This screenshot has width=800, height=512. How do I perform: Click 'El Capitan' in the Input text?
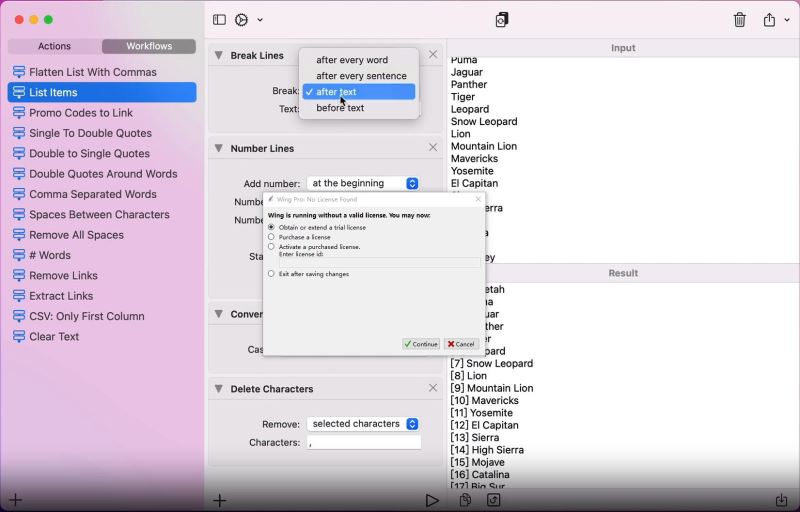(x=474, y=183)
